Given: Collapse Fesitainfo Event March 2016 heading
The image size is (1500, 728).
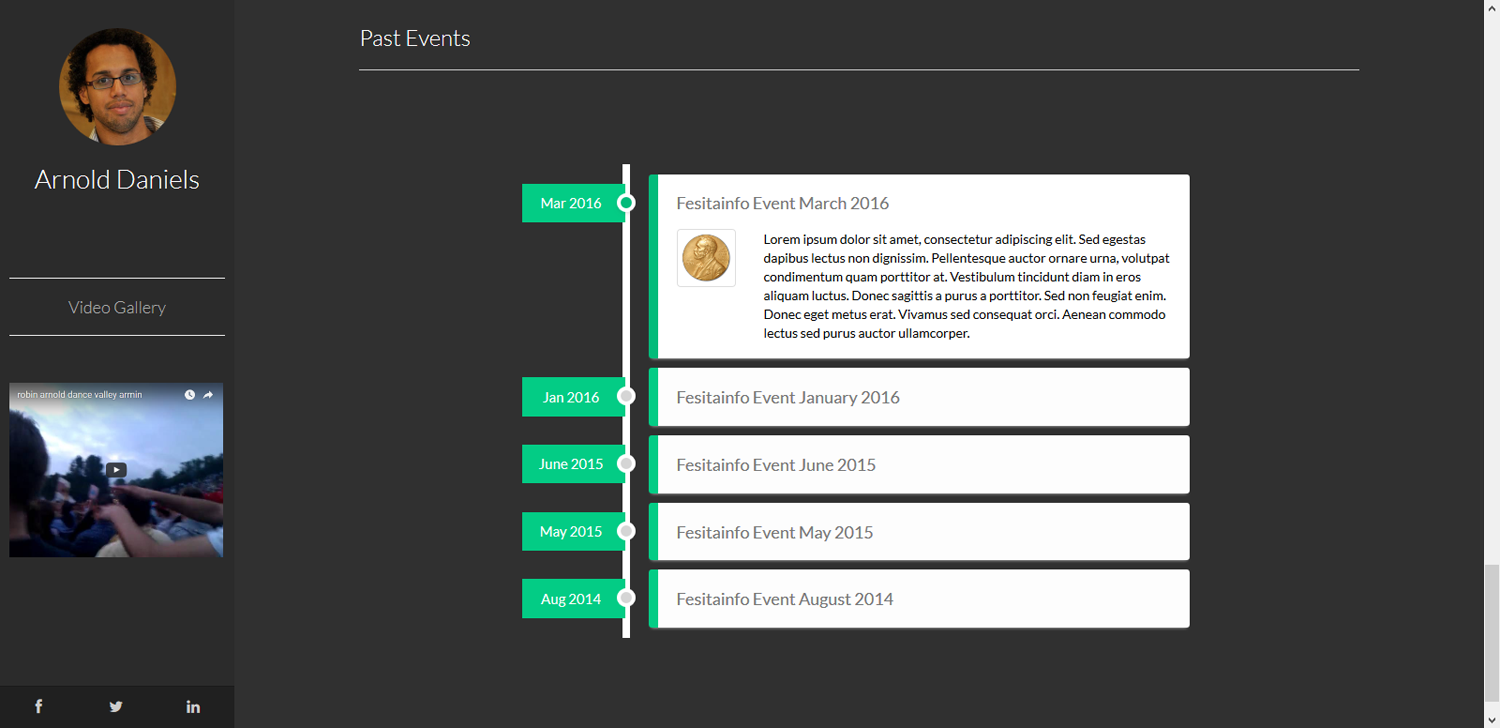Looking at the screenshot, I should pyautogui.click(x=782, y=203).
